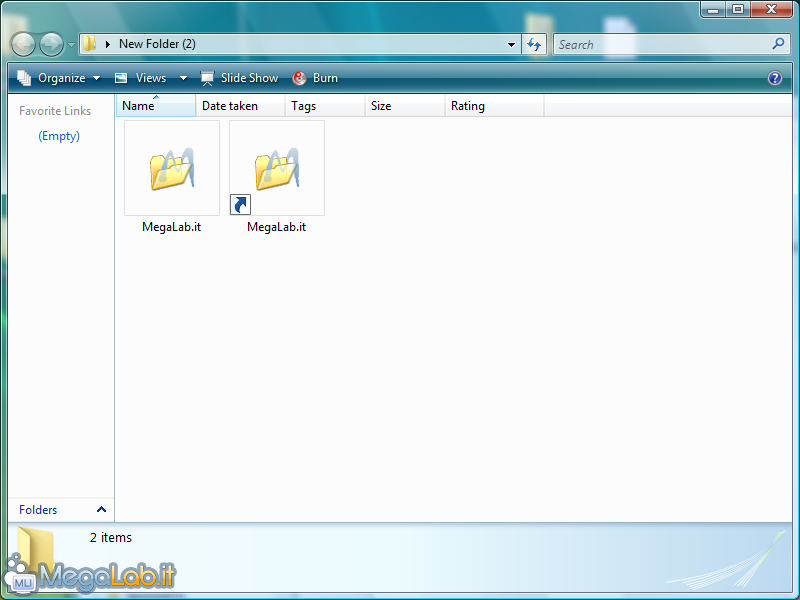Select the first MegaLab.it folder thumbnail

[172, 168]
